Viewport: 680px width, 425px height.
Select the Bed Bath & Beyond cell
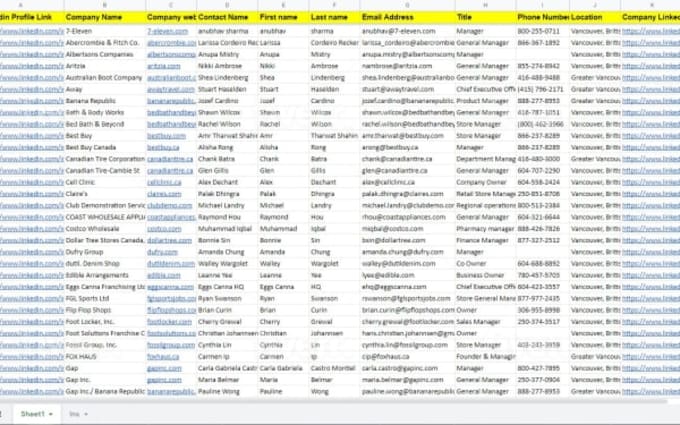[105, 124]
